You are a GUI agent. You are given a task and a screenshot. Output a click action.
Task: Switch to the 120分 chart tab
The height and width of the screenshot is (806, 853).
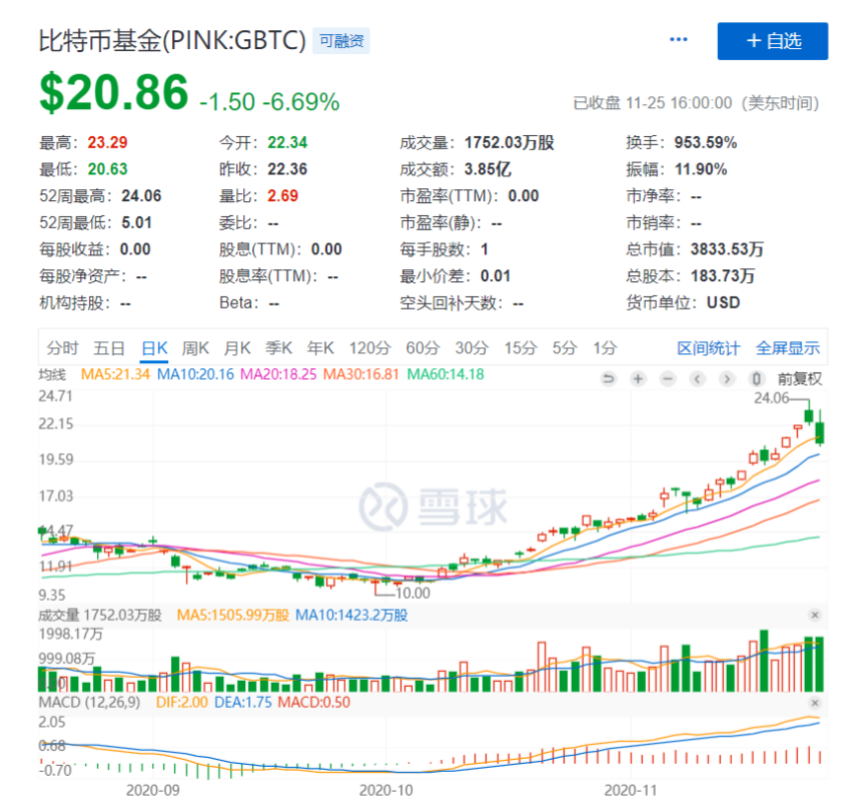(x=370, y=348)
